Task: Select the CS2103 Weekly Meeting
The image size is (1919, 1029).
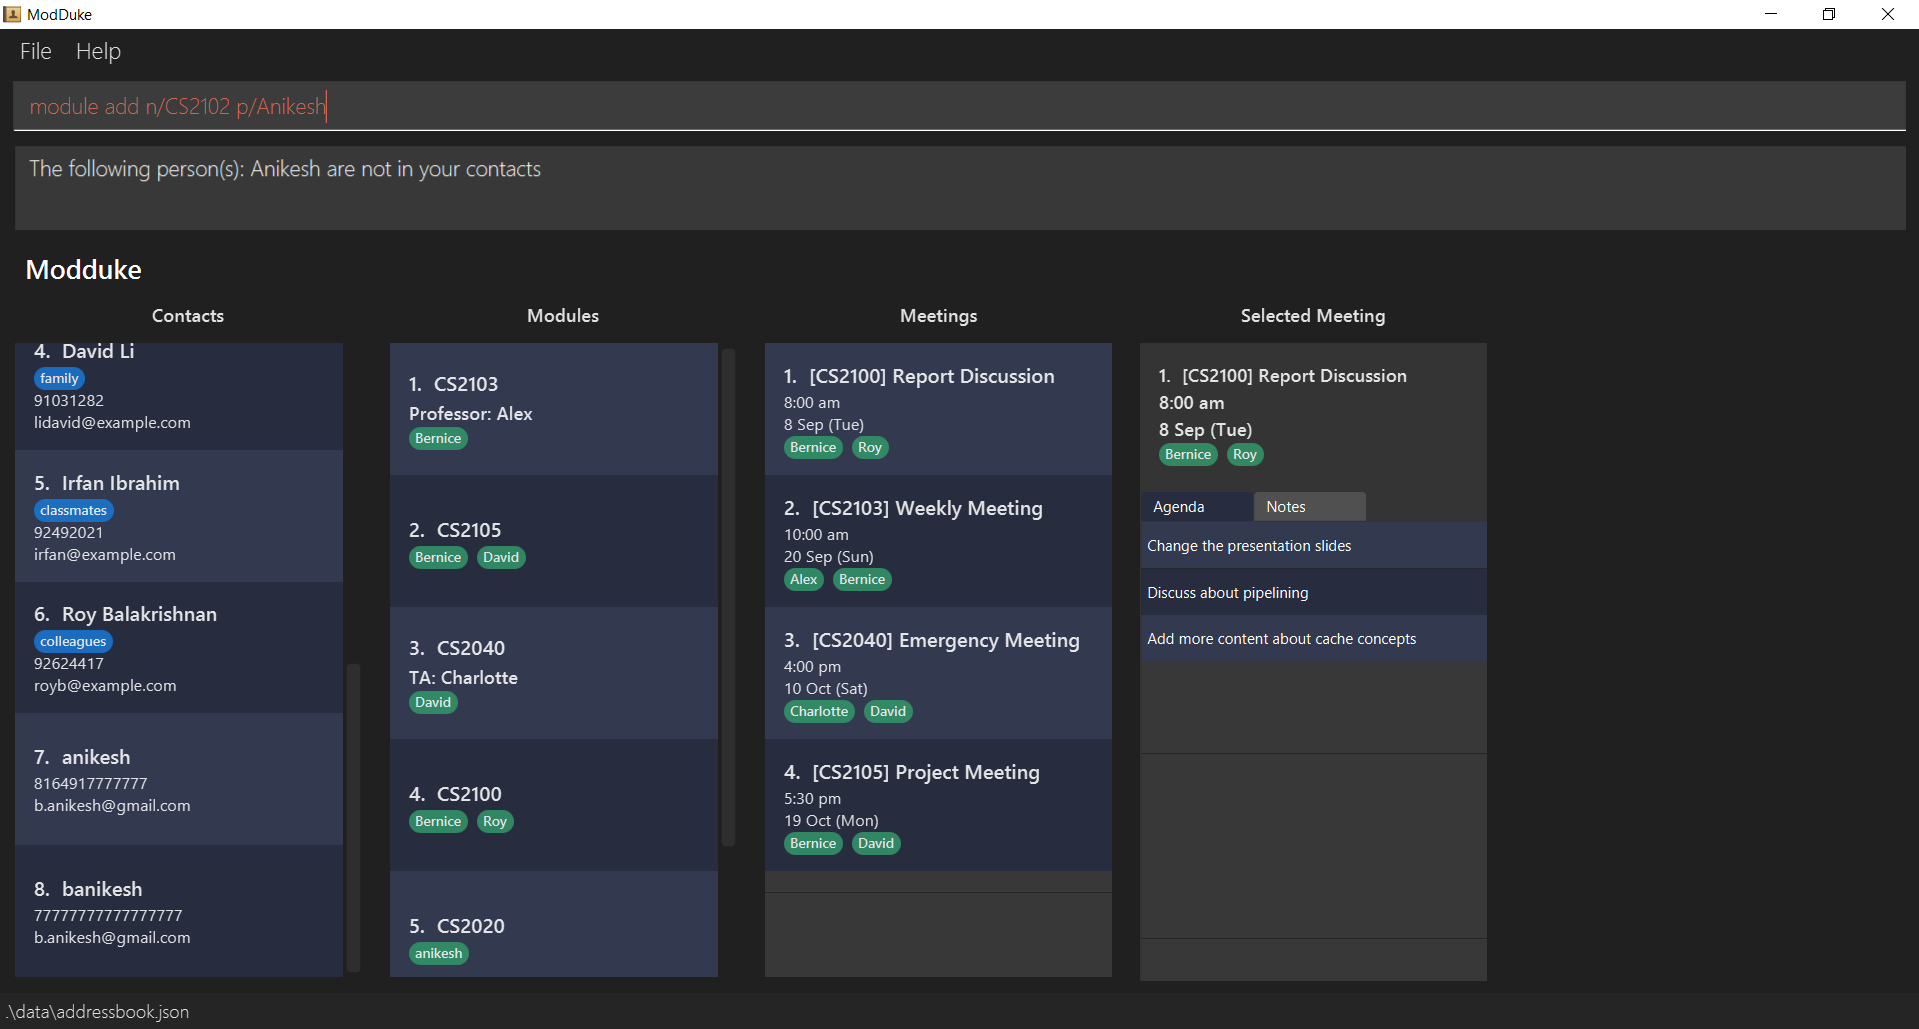Action: click(938, 541)
